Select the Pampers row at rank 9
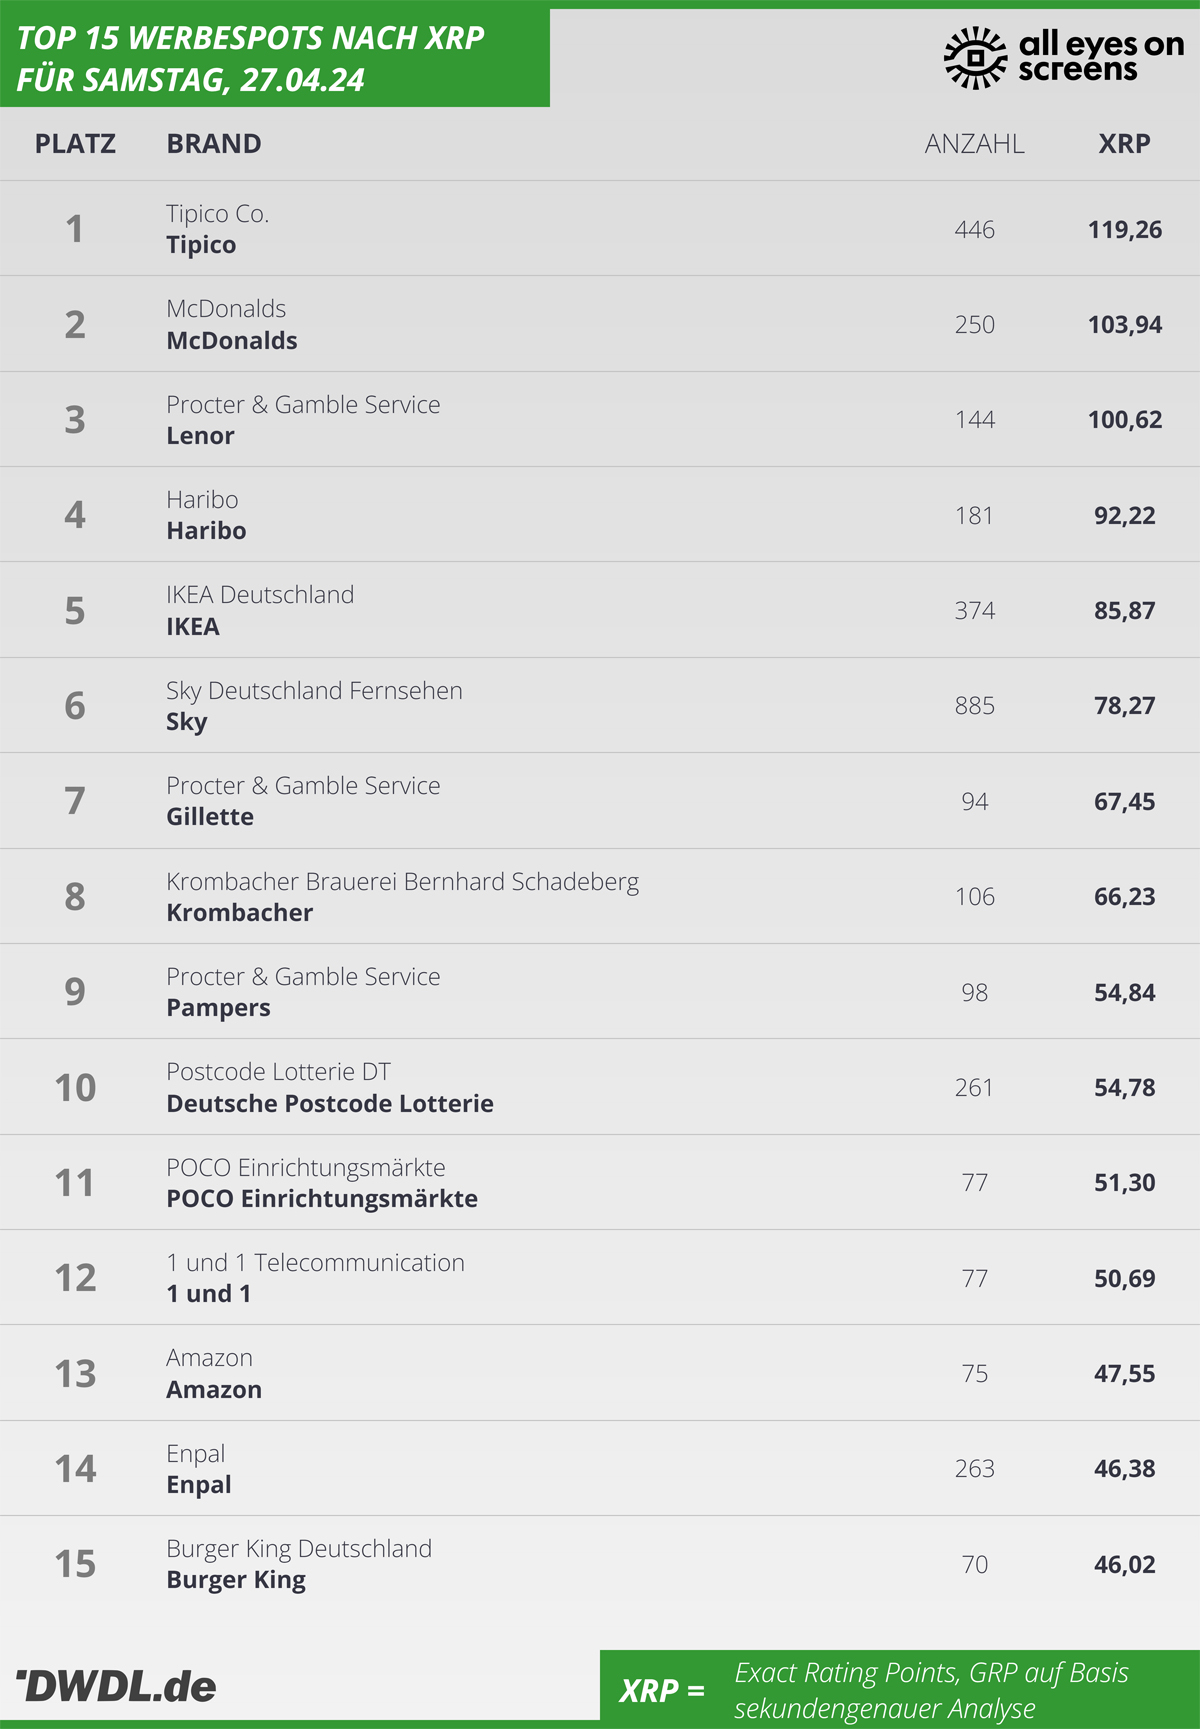This screenshot has height=1729, width=1200. (x=600, y=991)
